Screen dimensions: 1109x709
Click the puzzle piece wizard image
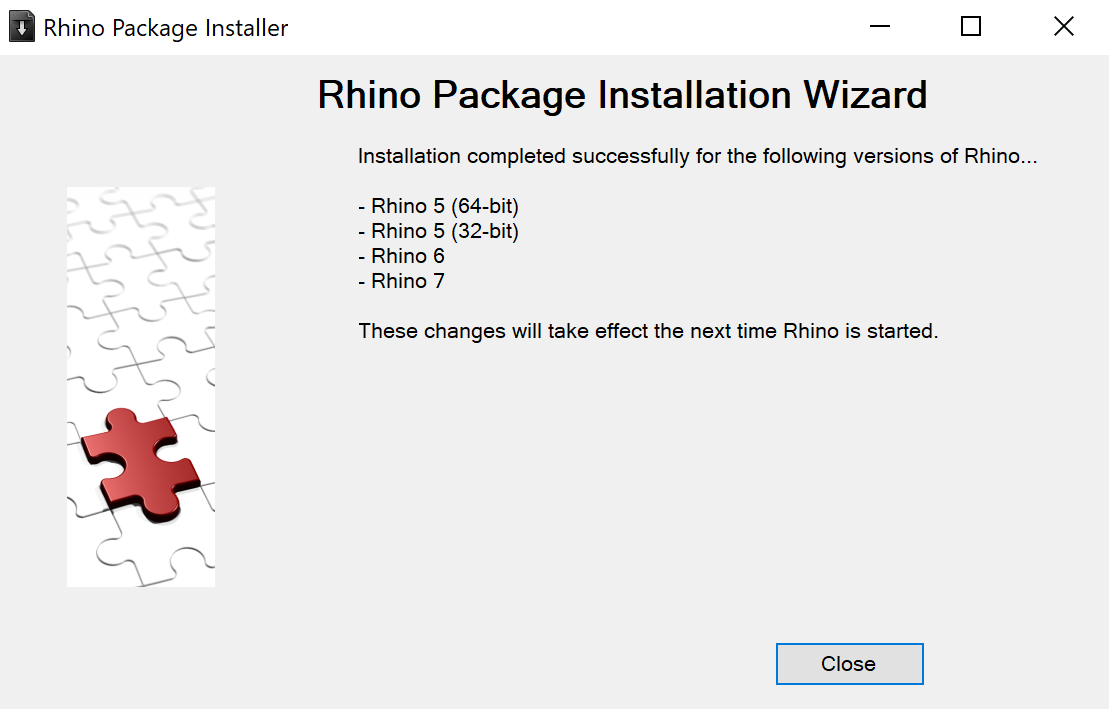point(141,387)
